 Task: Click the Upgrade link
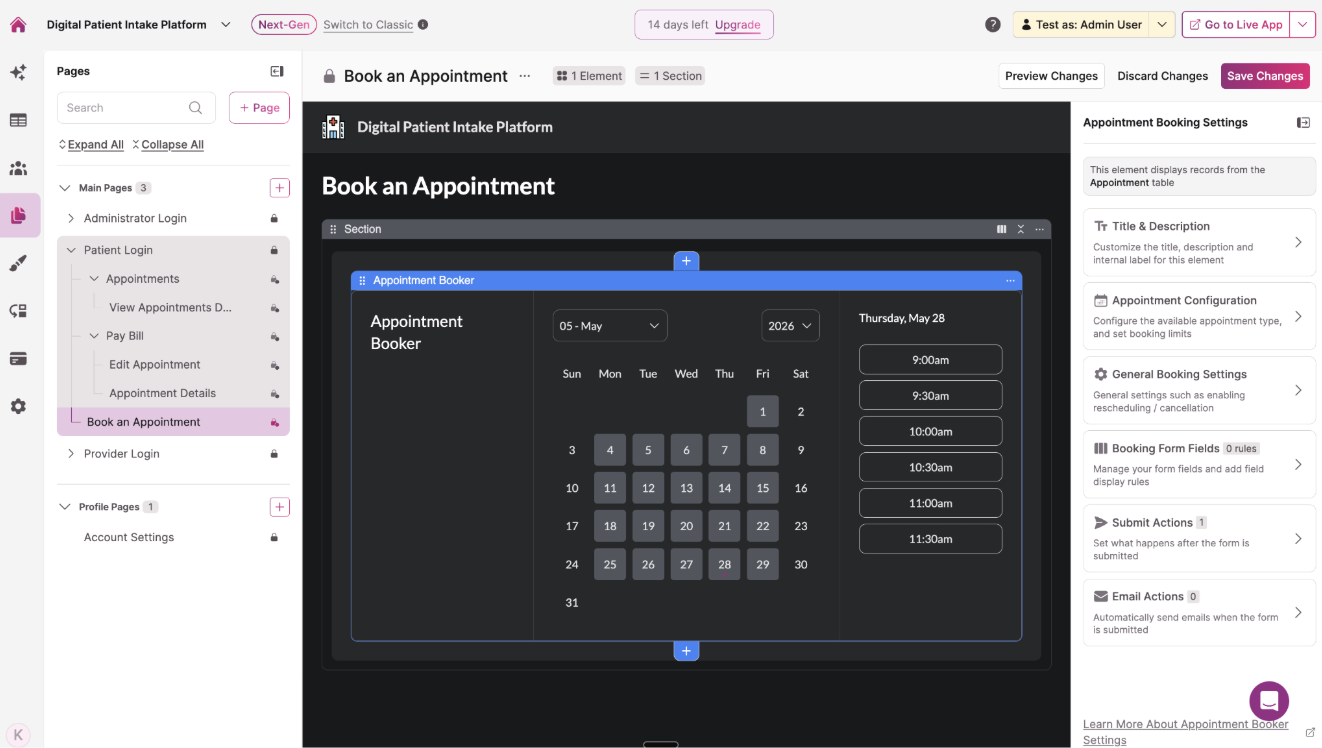pos(737,25)
